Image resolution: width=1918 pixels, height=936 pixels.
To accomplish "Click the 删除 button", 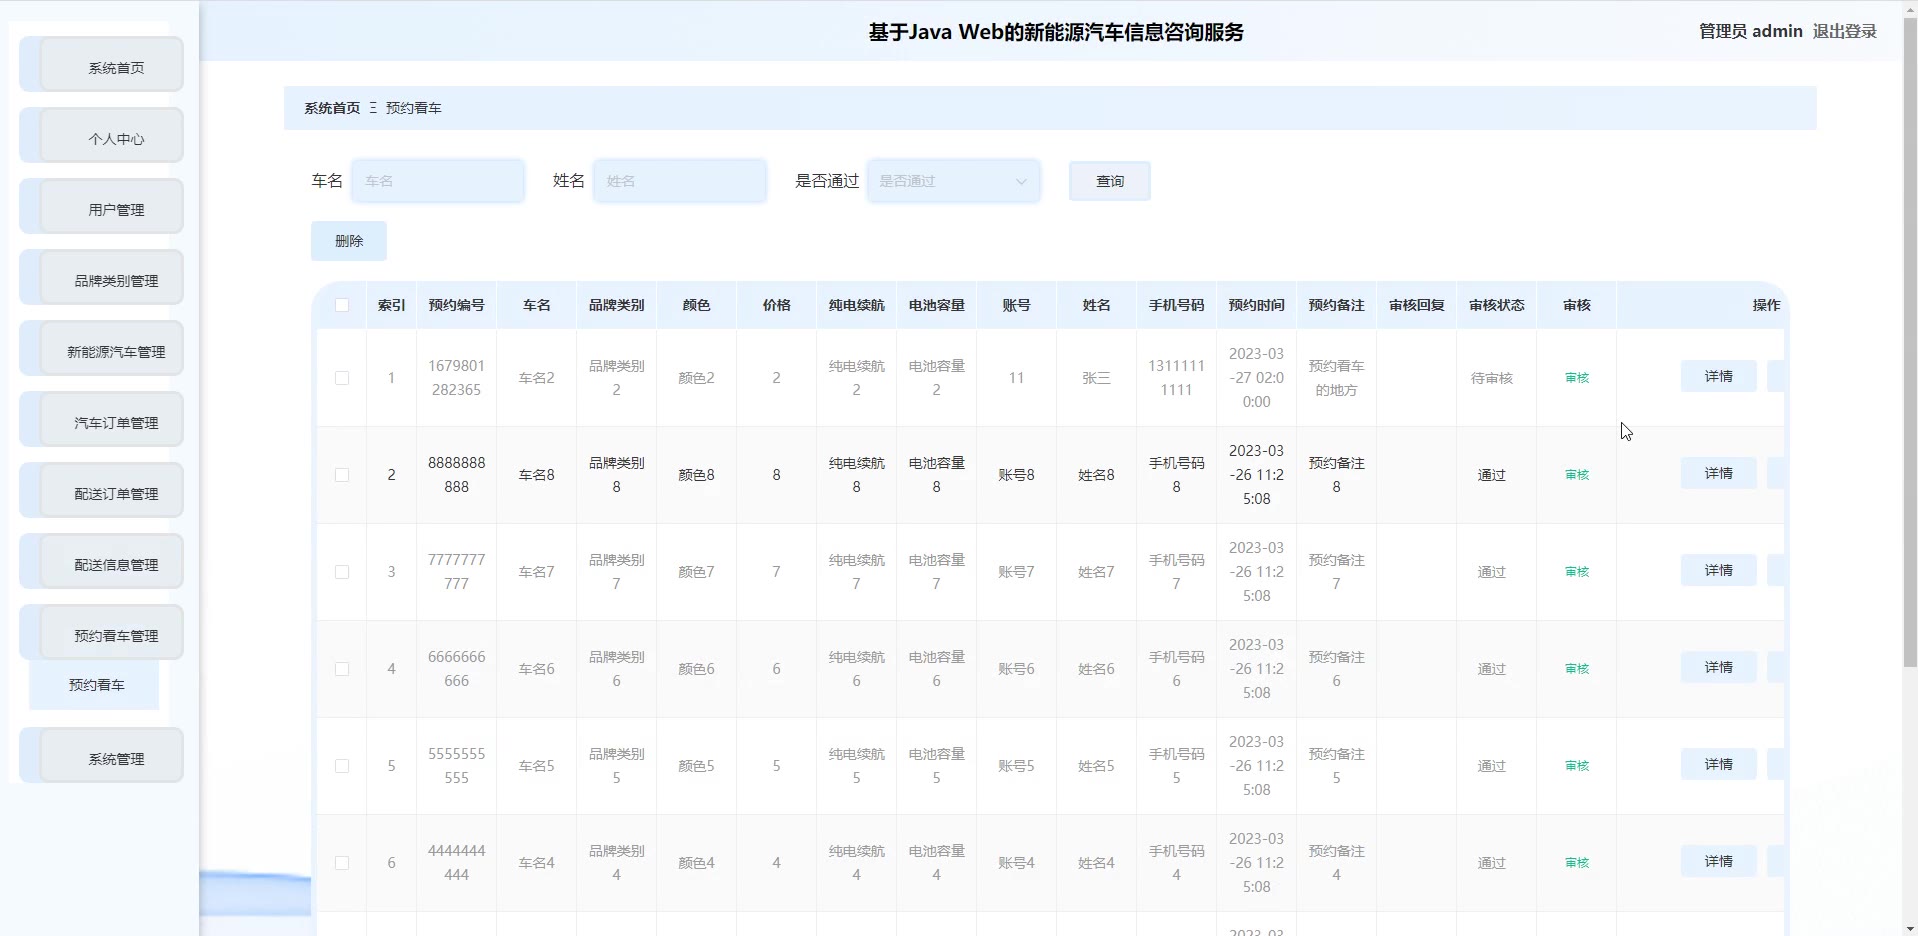I will pyautogui.click(x=349, y=241).
